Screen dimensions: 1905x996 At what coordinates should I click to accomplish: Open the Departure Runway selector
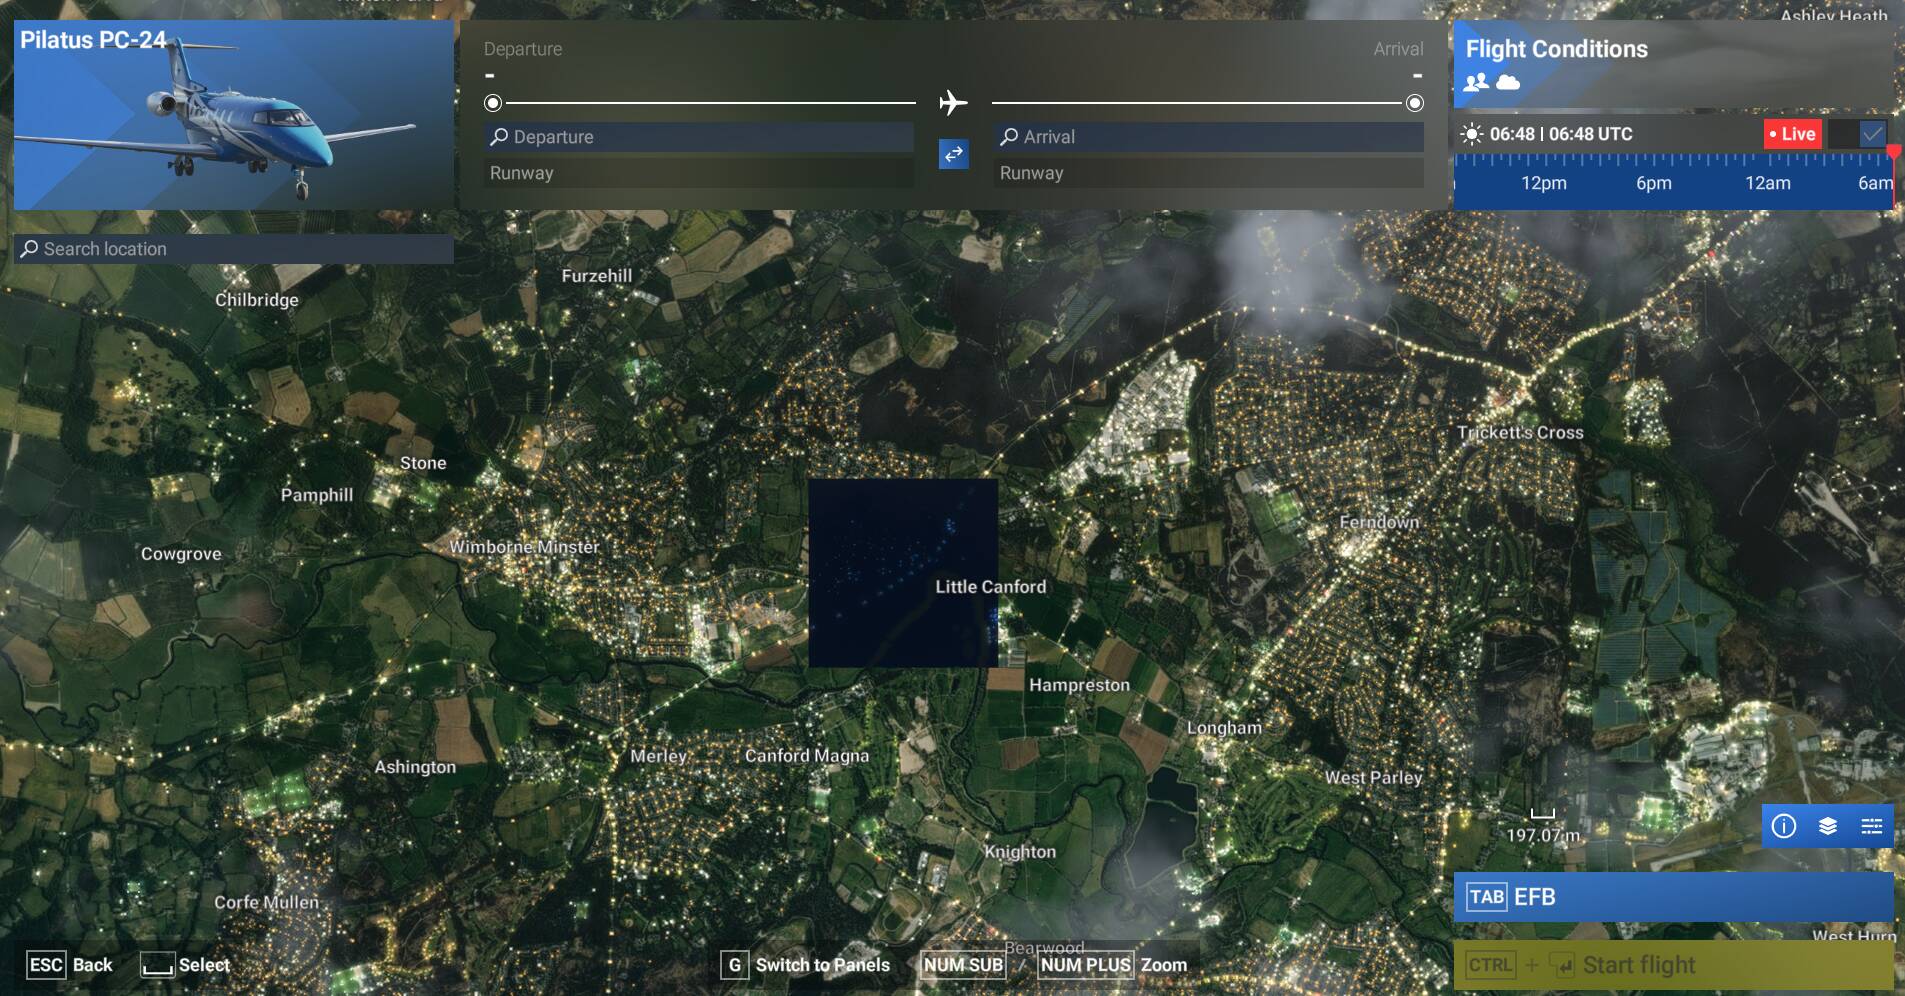(x=698, y=173)
